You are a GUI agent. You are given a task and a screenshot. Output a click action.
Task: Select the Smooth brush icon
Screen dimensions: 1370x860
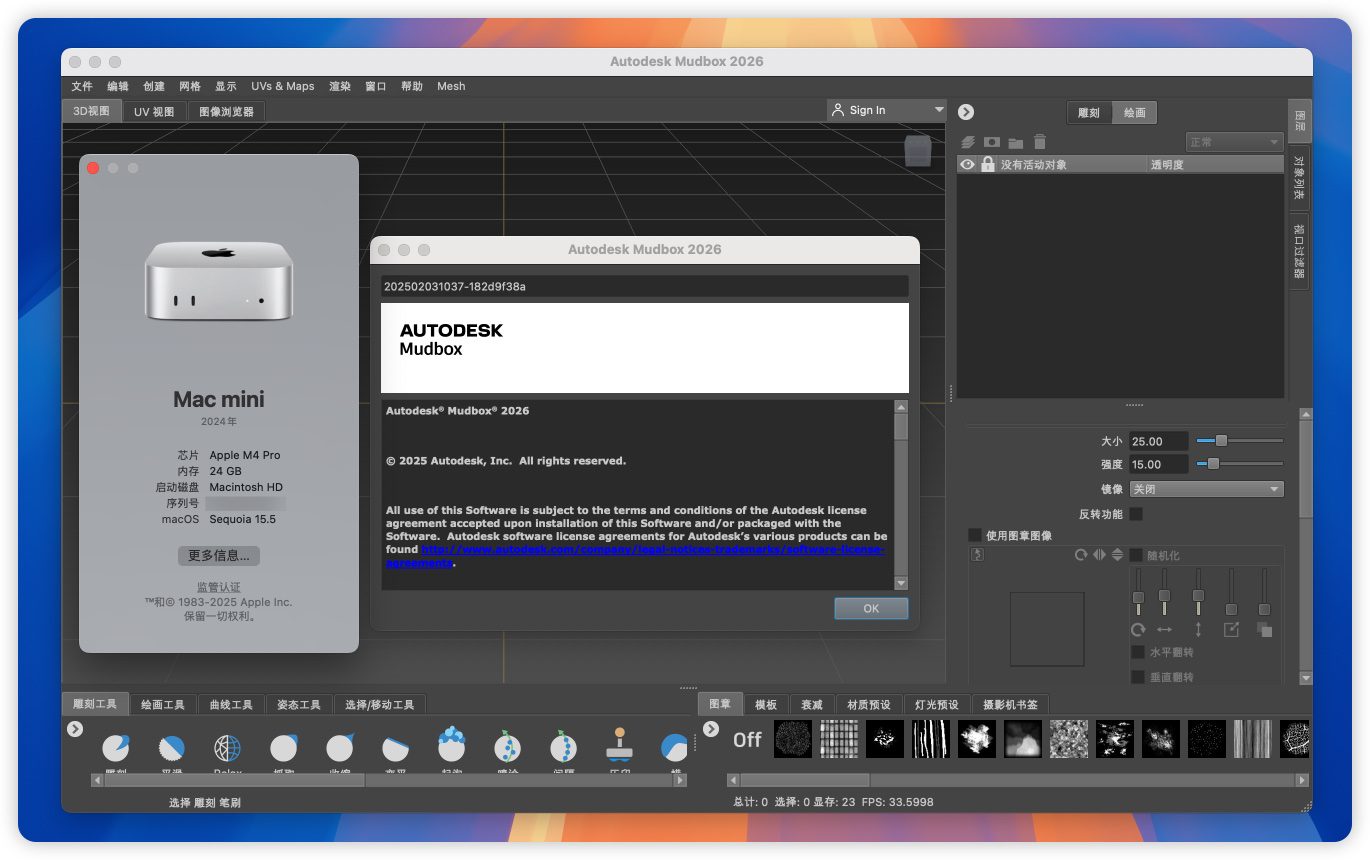tap(172, 747)
